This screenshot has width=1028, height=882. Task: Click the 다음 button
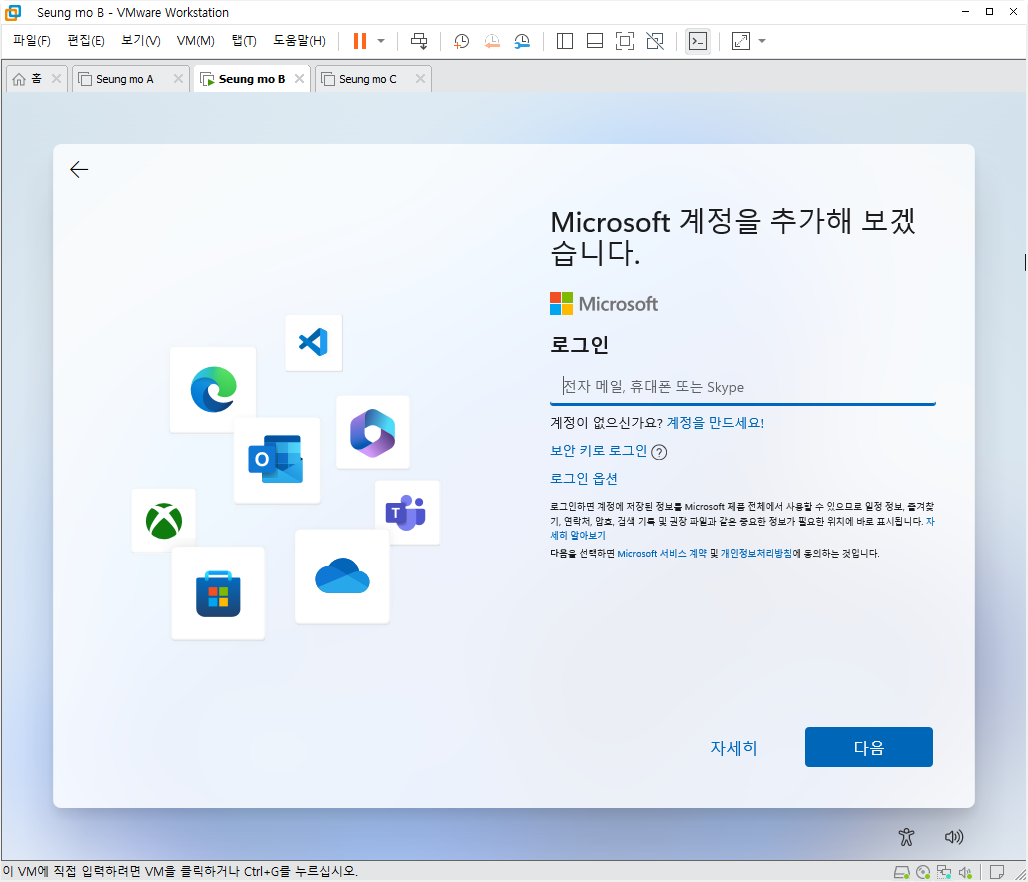pyautogui.click(x=869, y=747)
